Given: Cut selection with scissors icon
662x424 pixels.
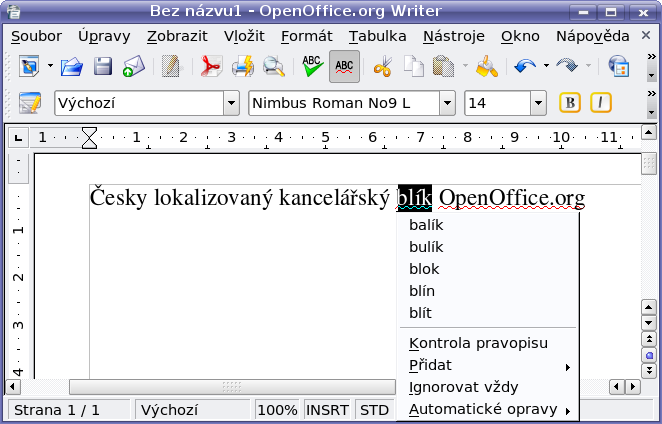Looking at the screenshot, I should (x=383, y=66).
